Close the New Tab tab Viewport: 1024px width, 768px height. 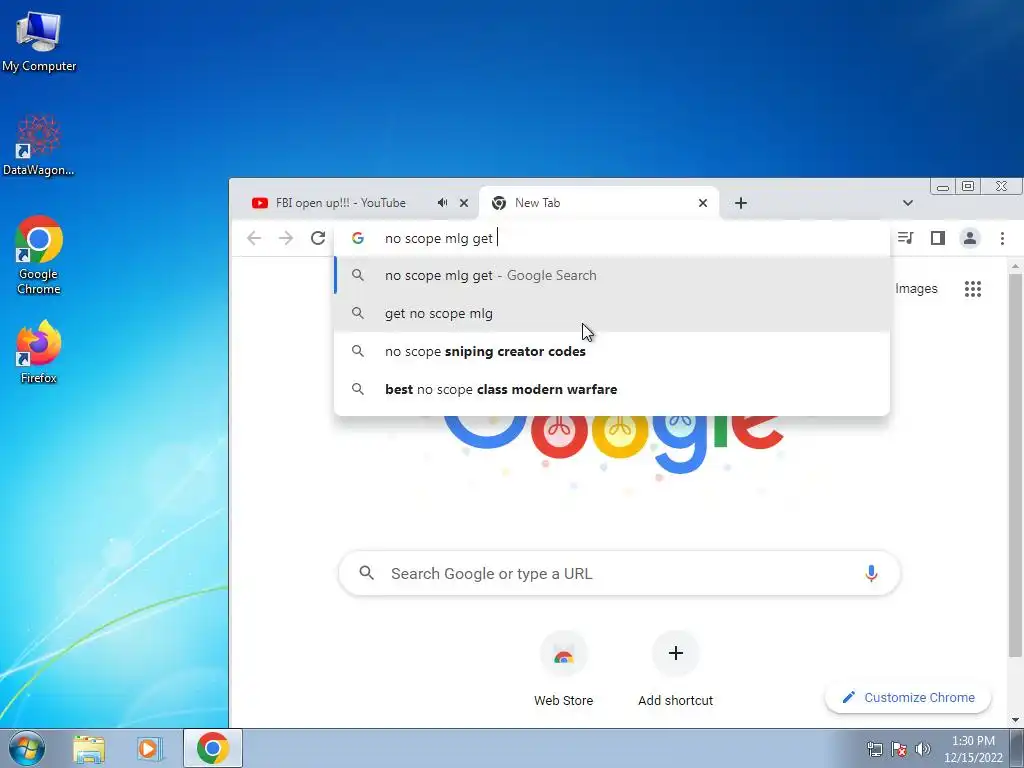tap(703, 203)
